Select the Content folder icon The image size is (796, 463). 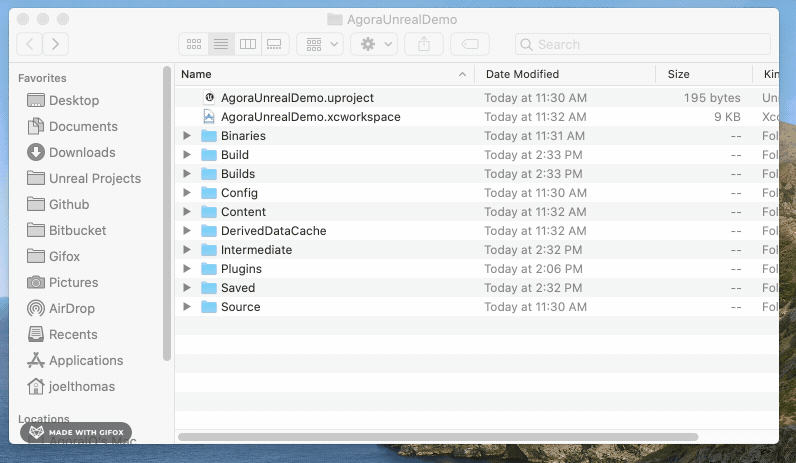(209, 212)
